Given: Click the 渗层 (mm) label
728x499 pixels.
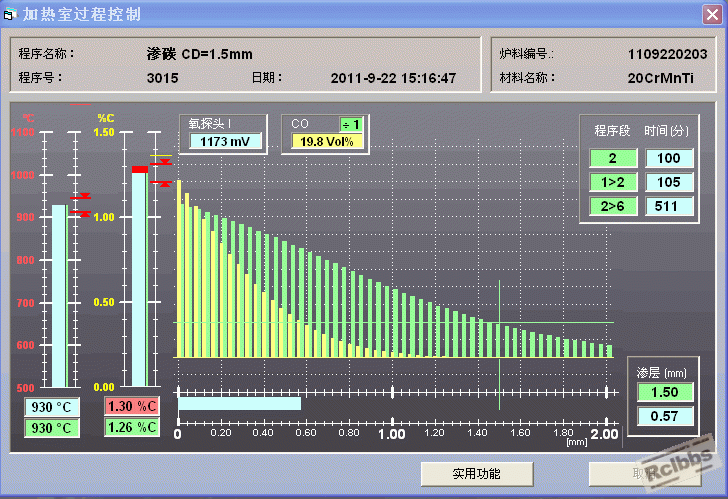Looking at the screenshot, I should 661,373.
